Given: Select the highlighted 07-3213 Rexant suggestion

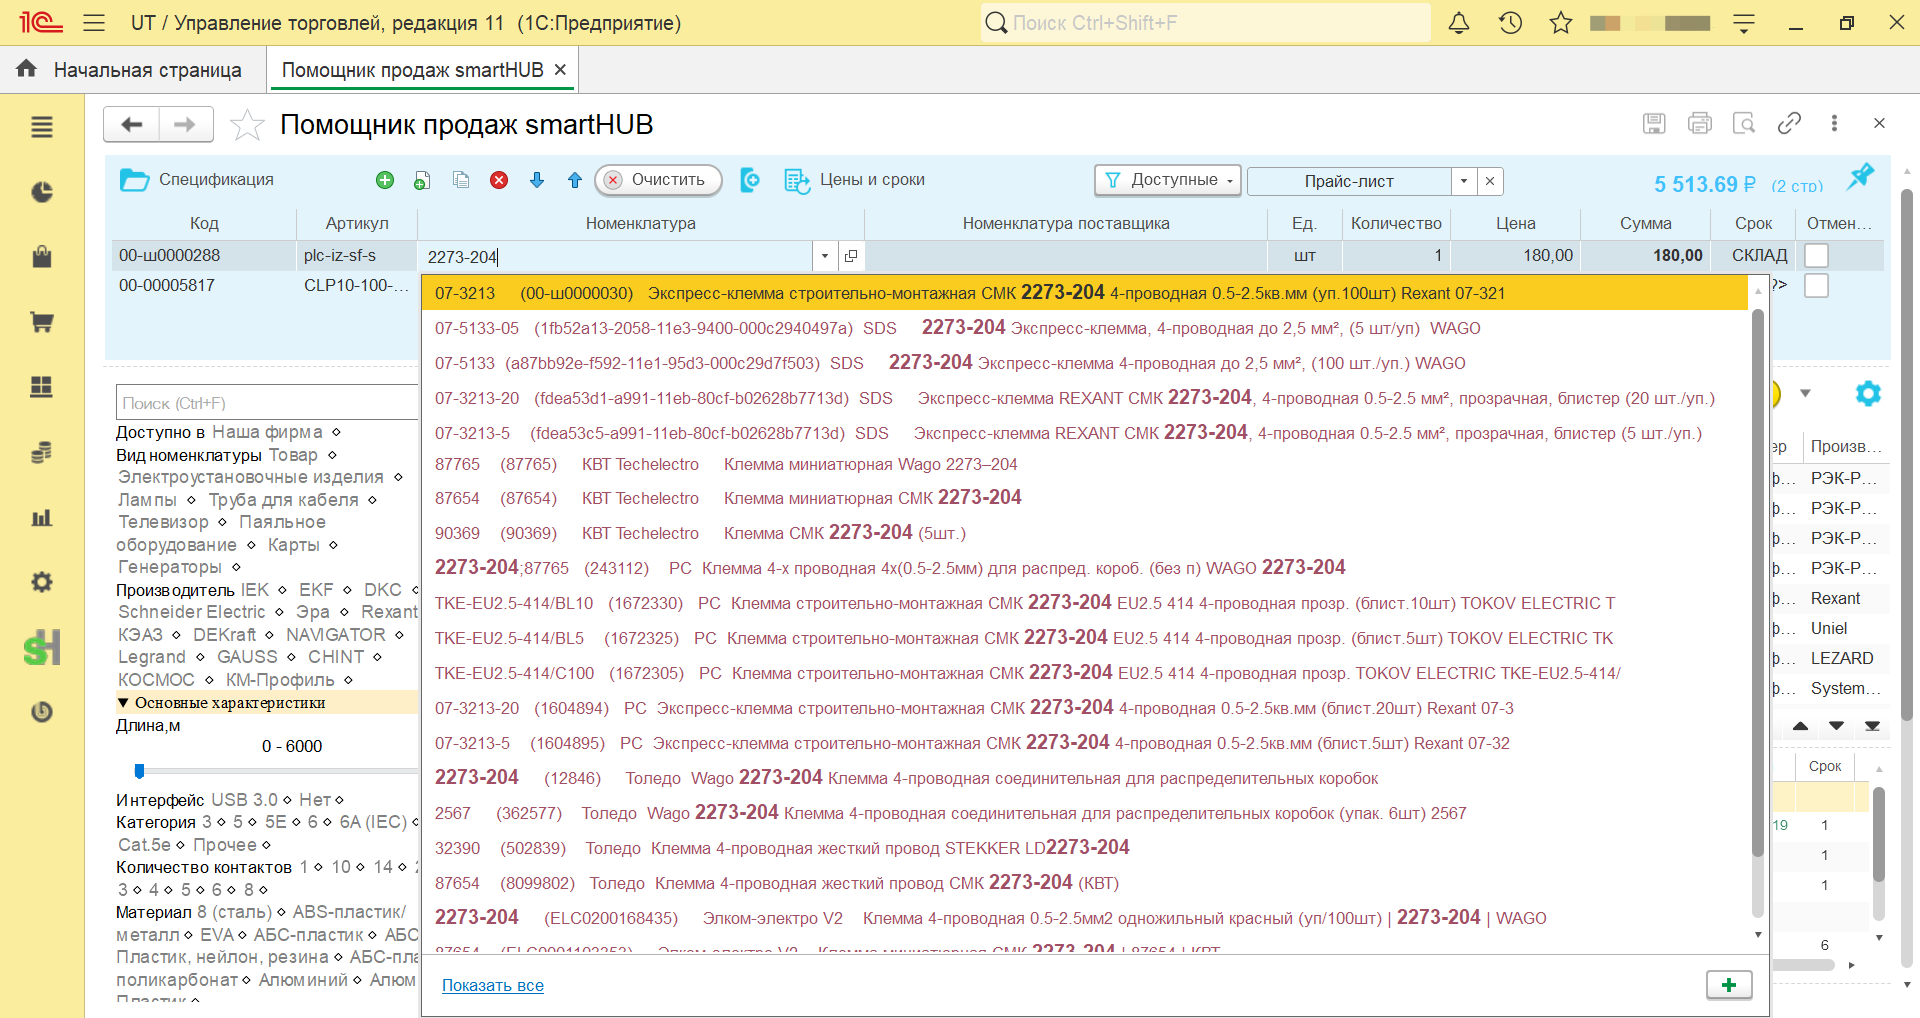Looking at the screenshot, I should [x=1084, y=293].
